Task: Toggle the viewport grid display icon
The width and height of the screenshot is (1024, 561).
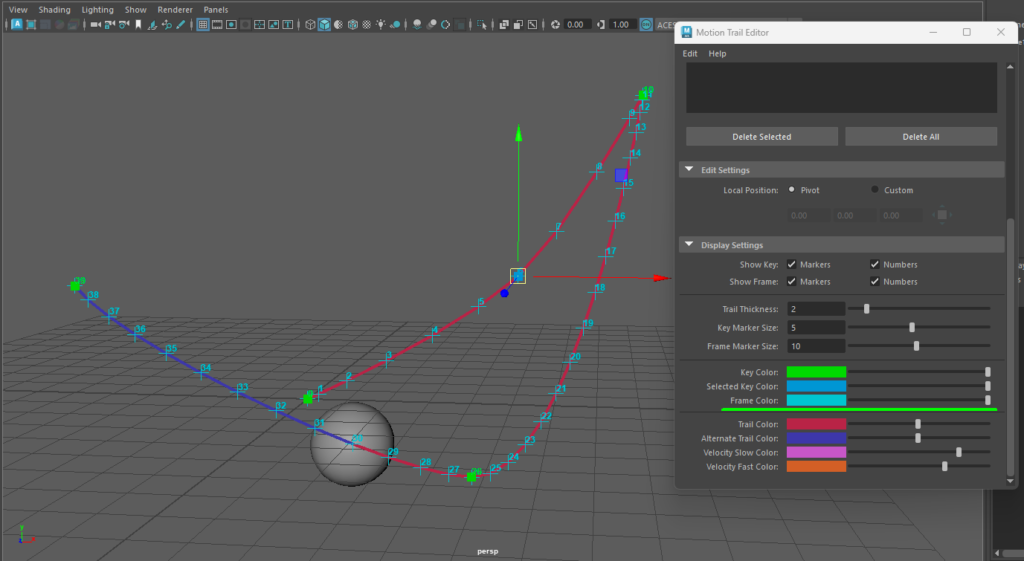Action: click(x=203, y=24)
